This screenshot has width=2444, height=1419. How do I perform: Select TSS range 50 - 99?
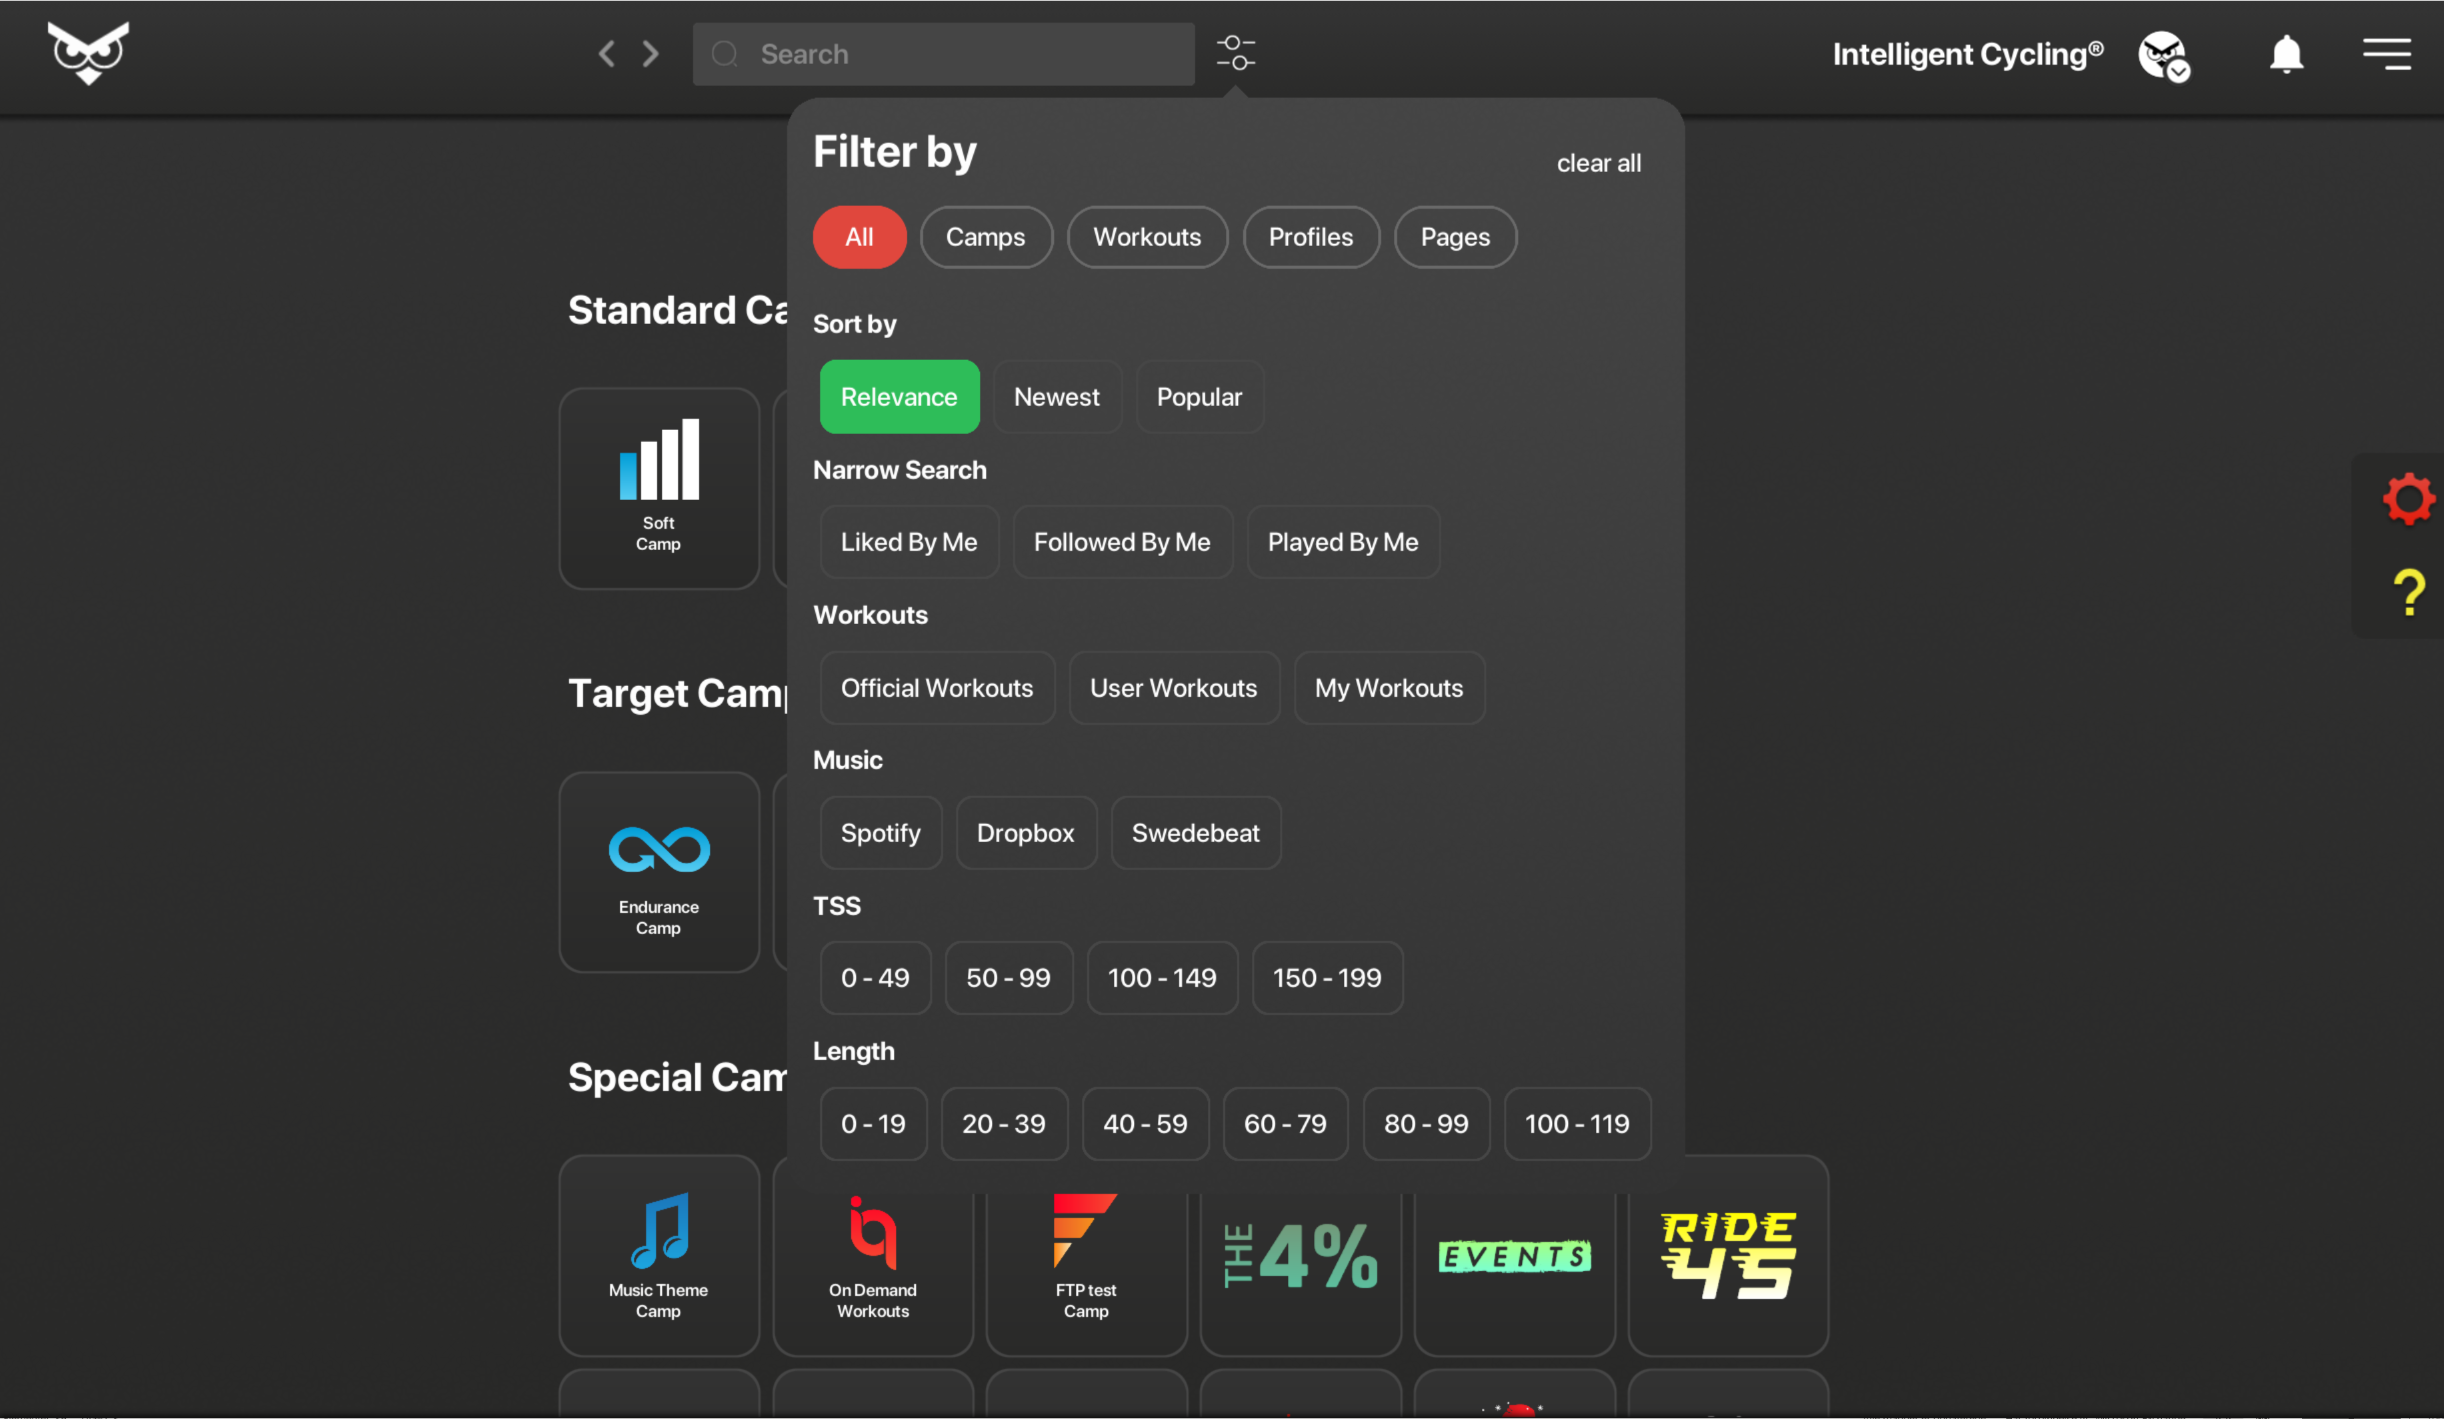pos(1008,978)
